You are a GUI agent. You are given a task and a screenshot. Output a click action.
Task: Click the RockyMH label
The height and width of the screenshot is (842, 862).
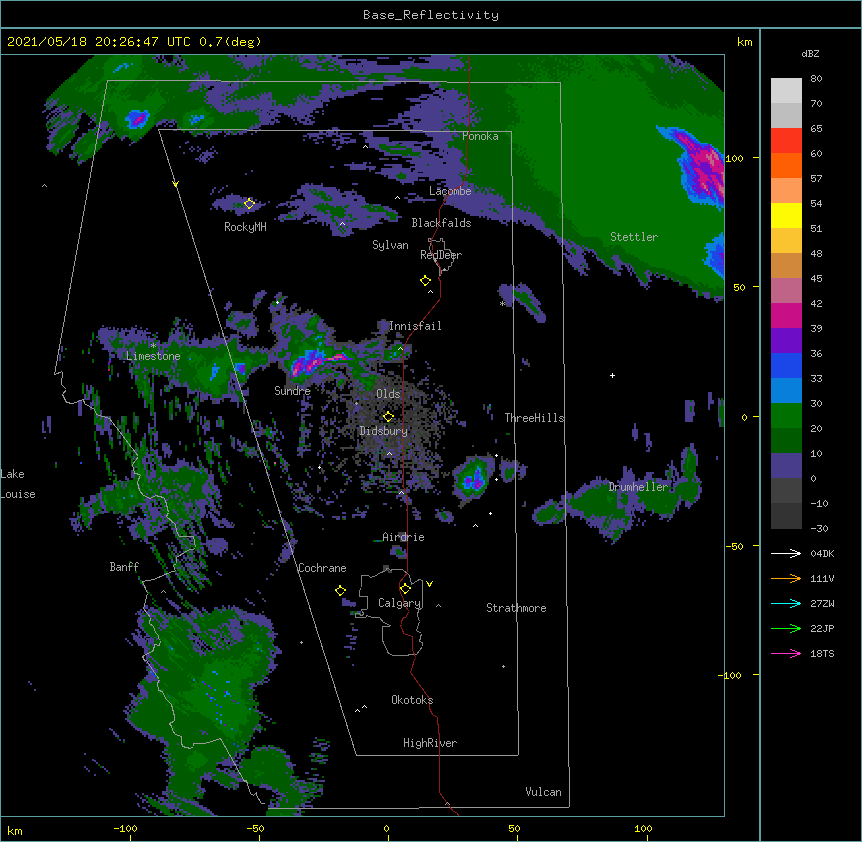click(245, 227)
